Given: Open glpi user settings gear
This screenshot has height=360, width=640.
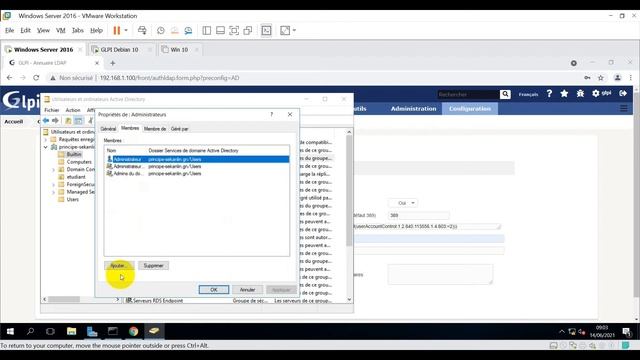Looking at the screenshot, I should (601, 93).
